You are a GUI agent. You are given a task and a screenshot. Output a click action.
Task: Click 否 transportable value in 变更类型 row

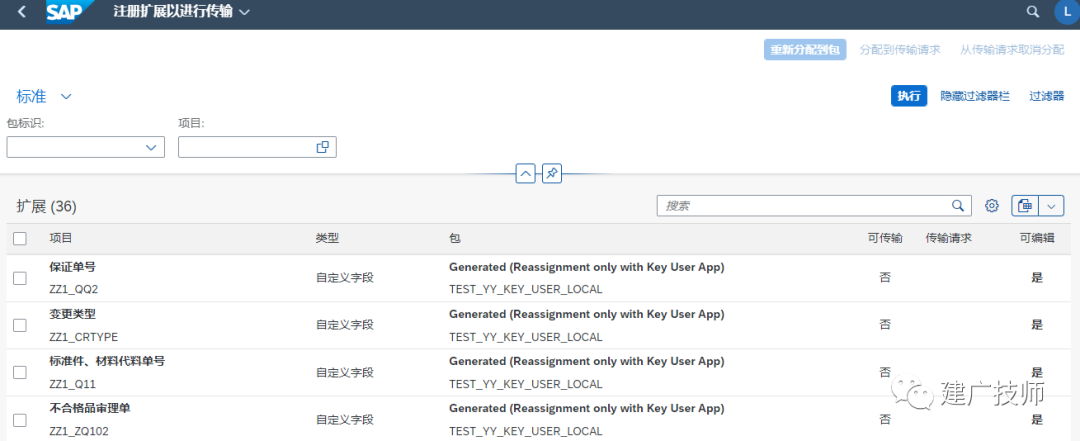885,325
